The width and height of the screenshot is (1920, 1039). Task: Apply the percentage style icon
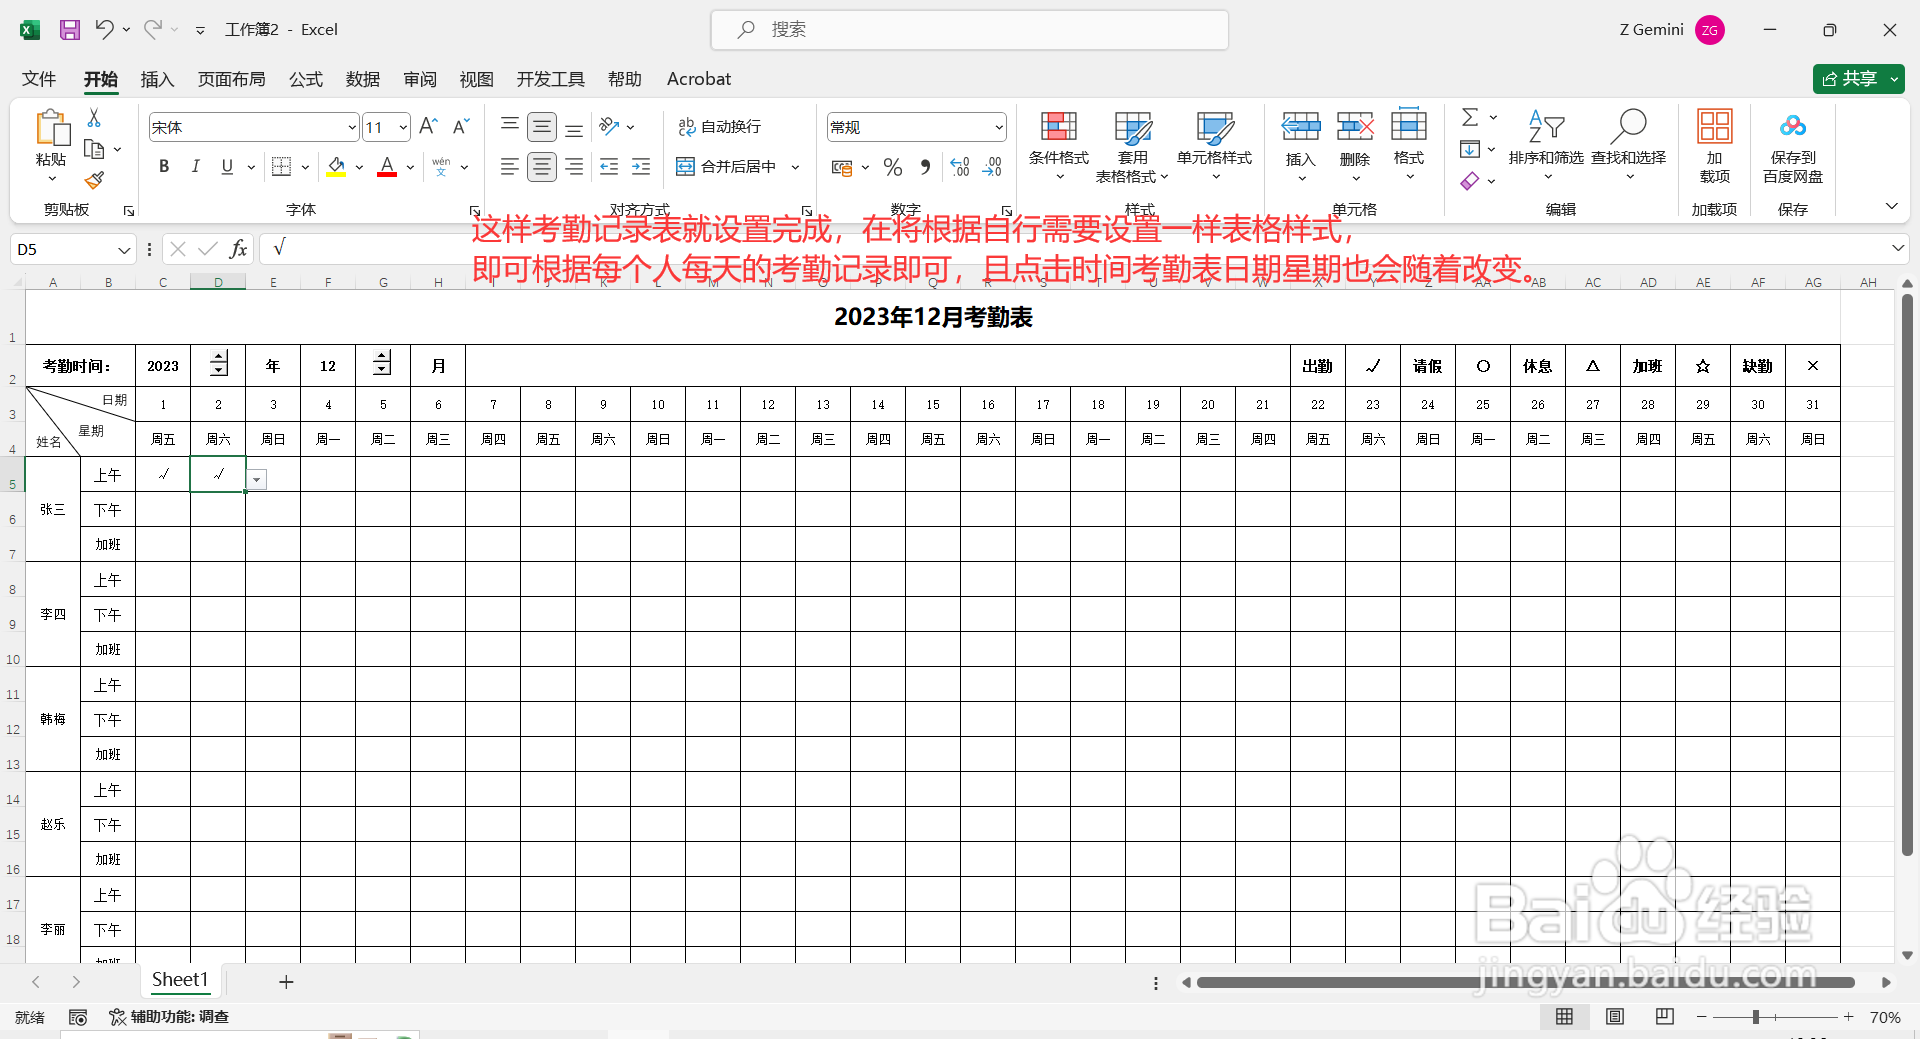tap(893, 166)
